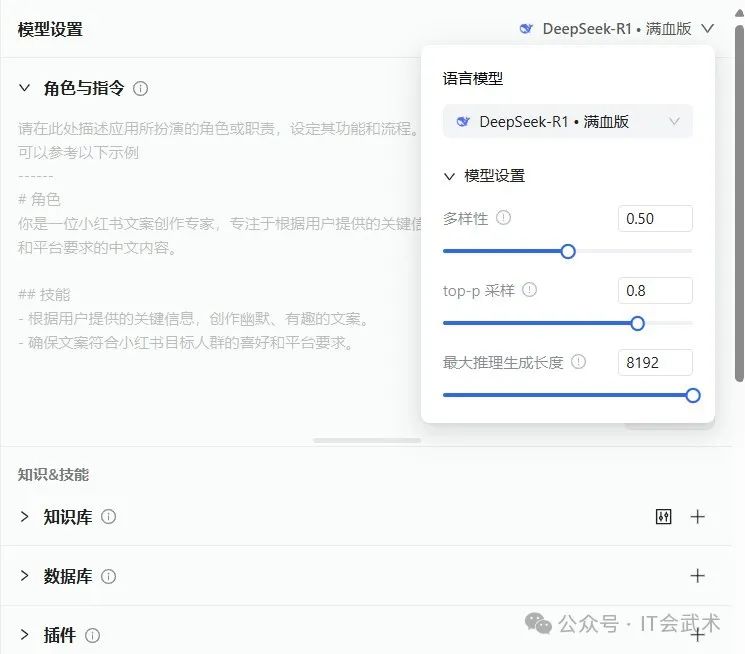Click info icon beside 最大推理生成长度

pyautogui.click(x=578, y=361)
